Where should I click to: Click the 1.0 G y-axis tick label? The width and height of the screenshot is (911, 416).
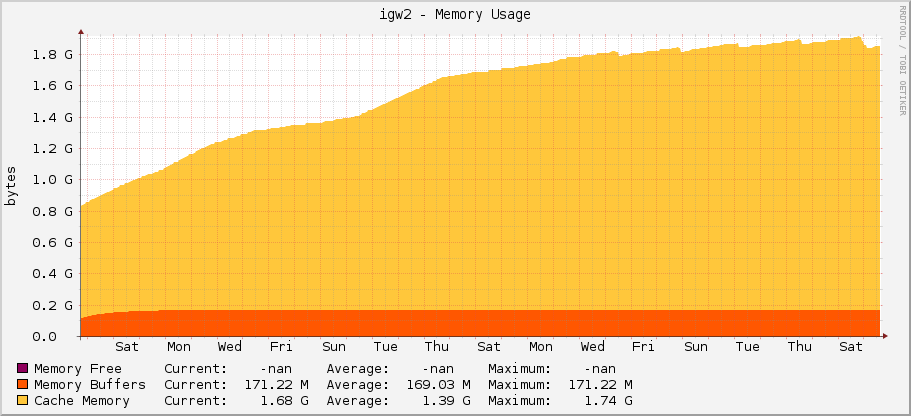[54, 180]
